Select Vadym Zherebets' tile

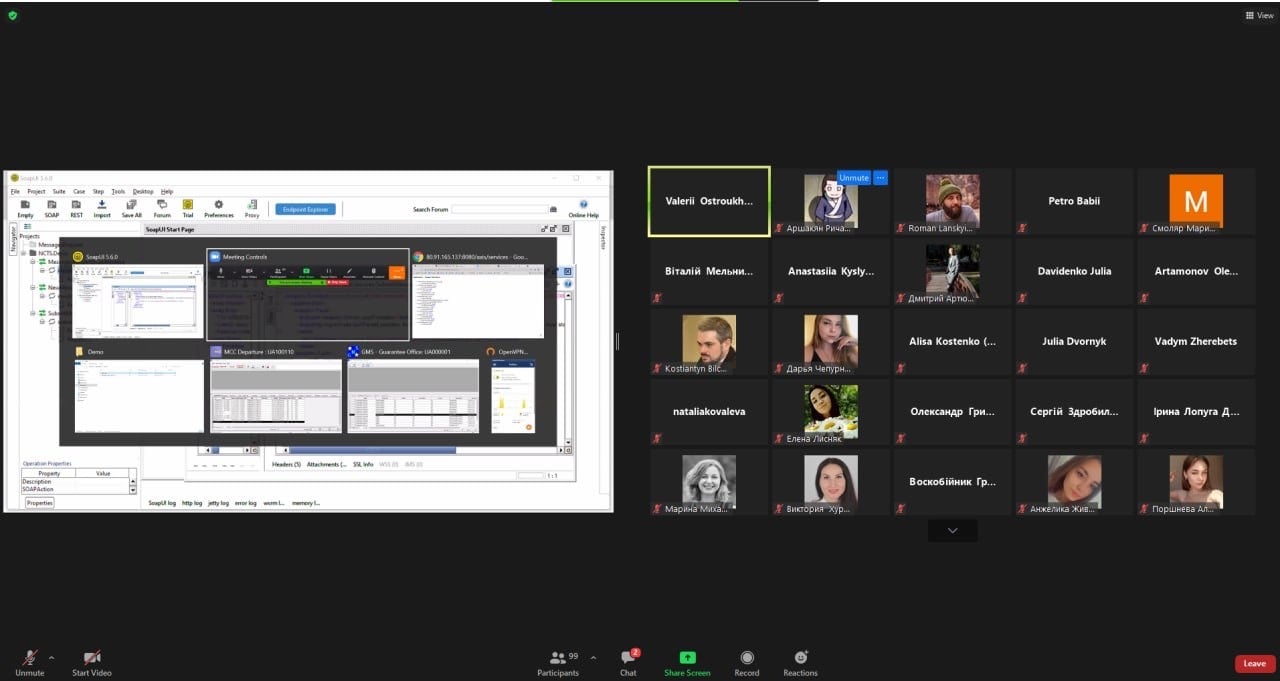(x=1196, y=342)
